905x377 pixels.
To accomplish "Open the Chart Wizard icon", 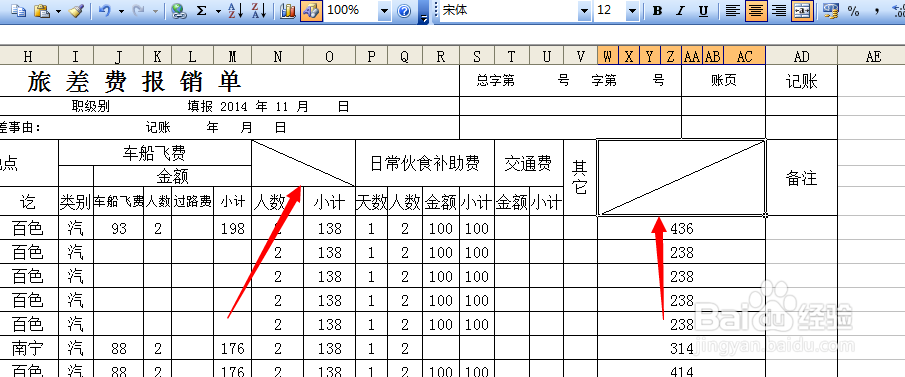I will (287, 10).
